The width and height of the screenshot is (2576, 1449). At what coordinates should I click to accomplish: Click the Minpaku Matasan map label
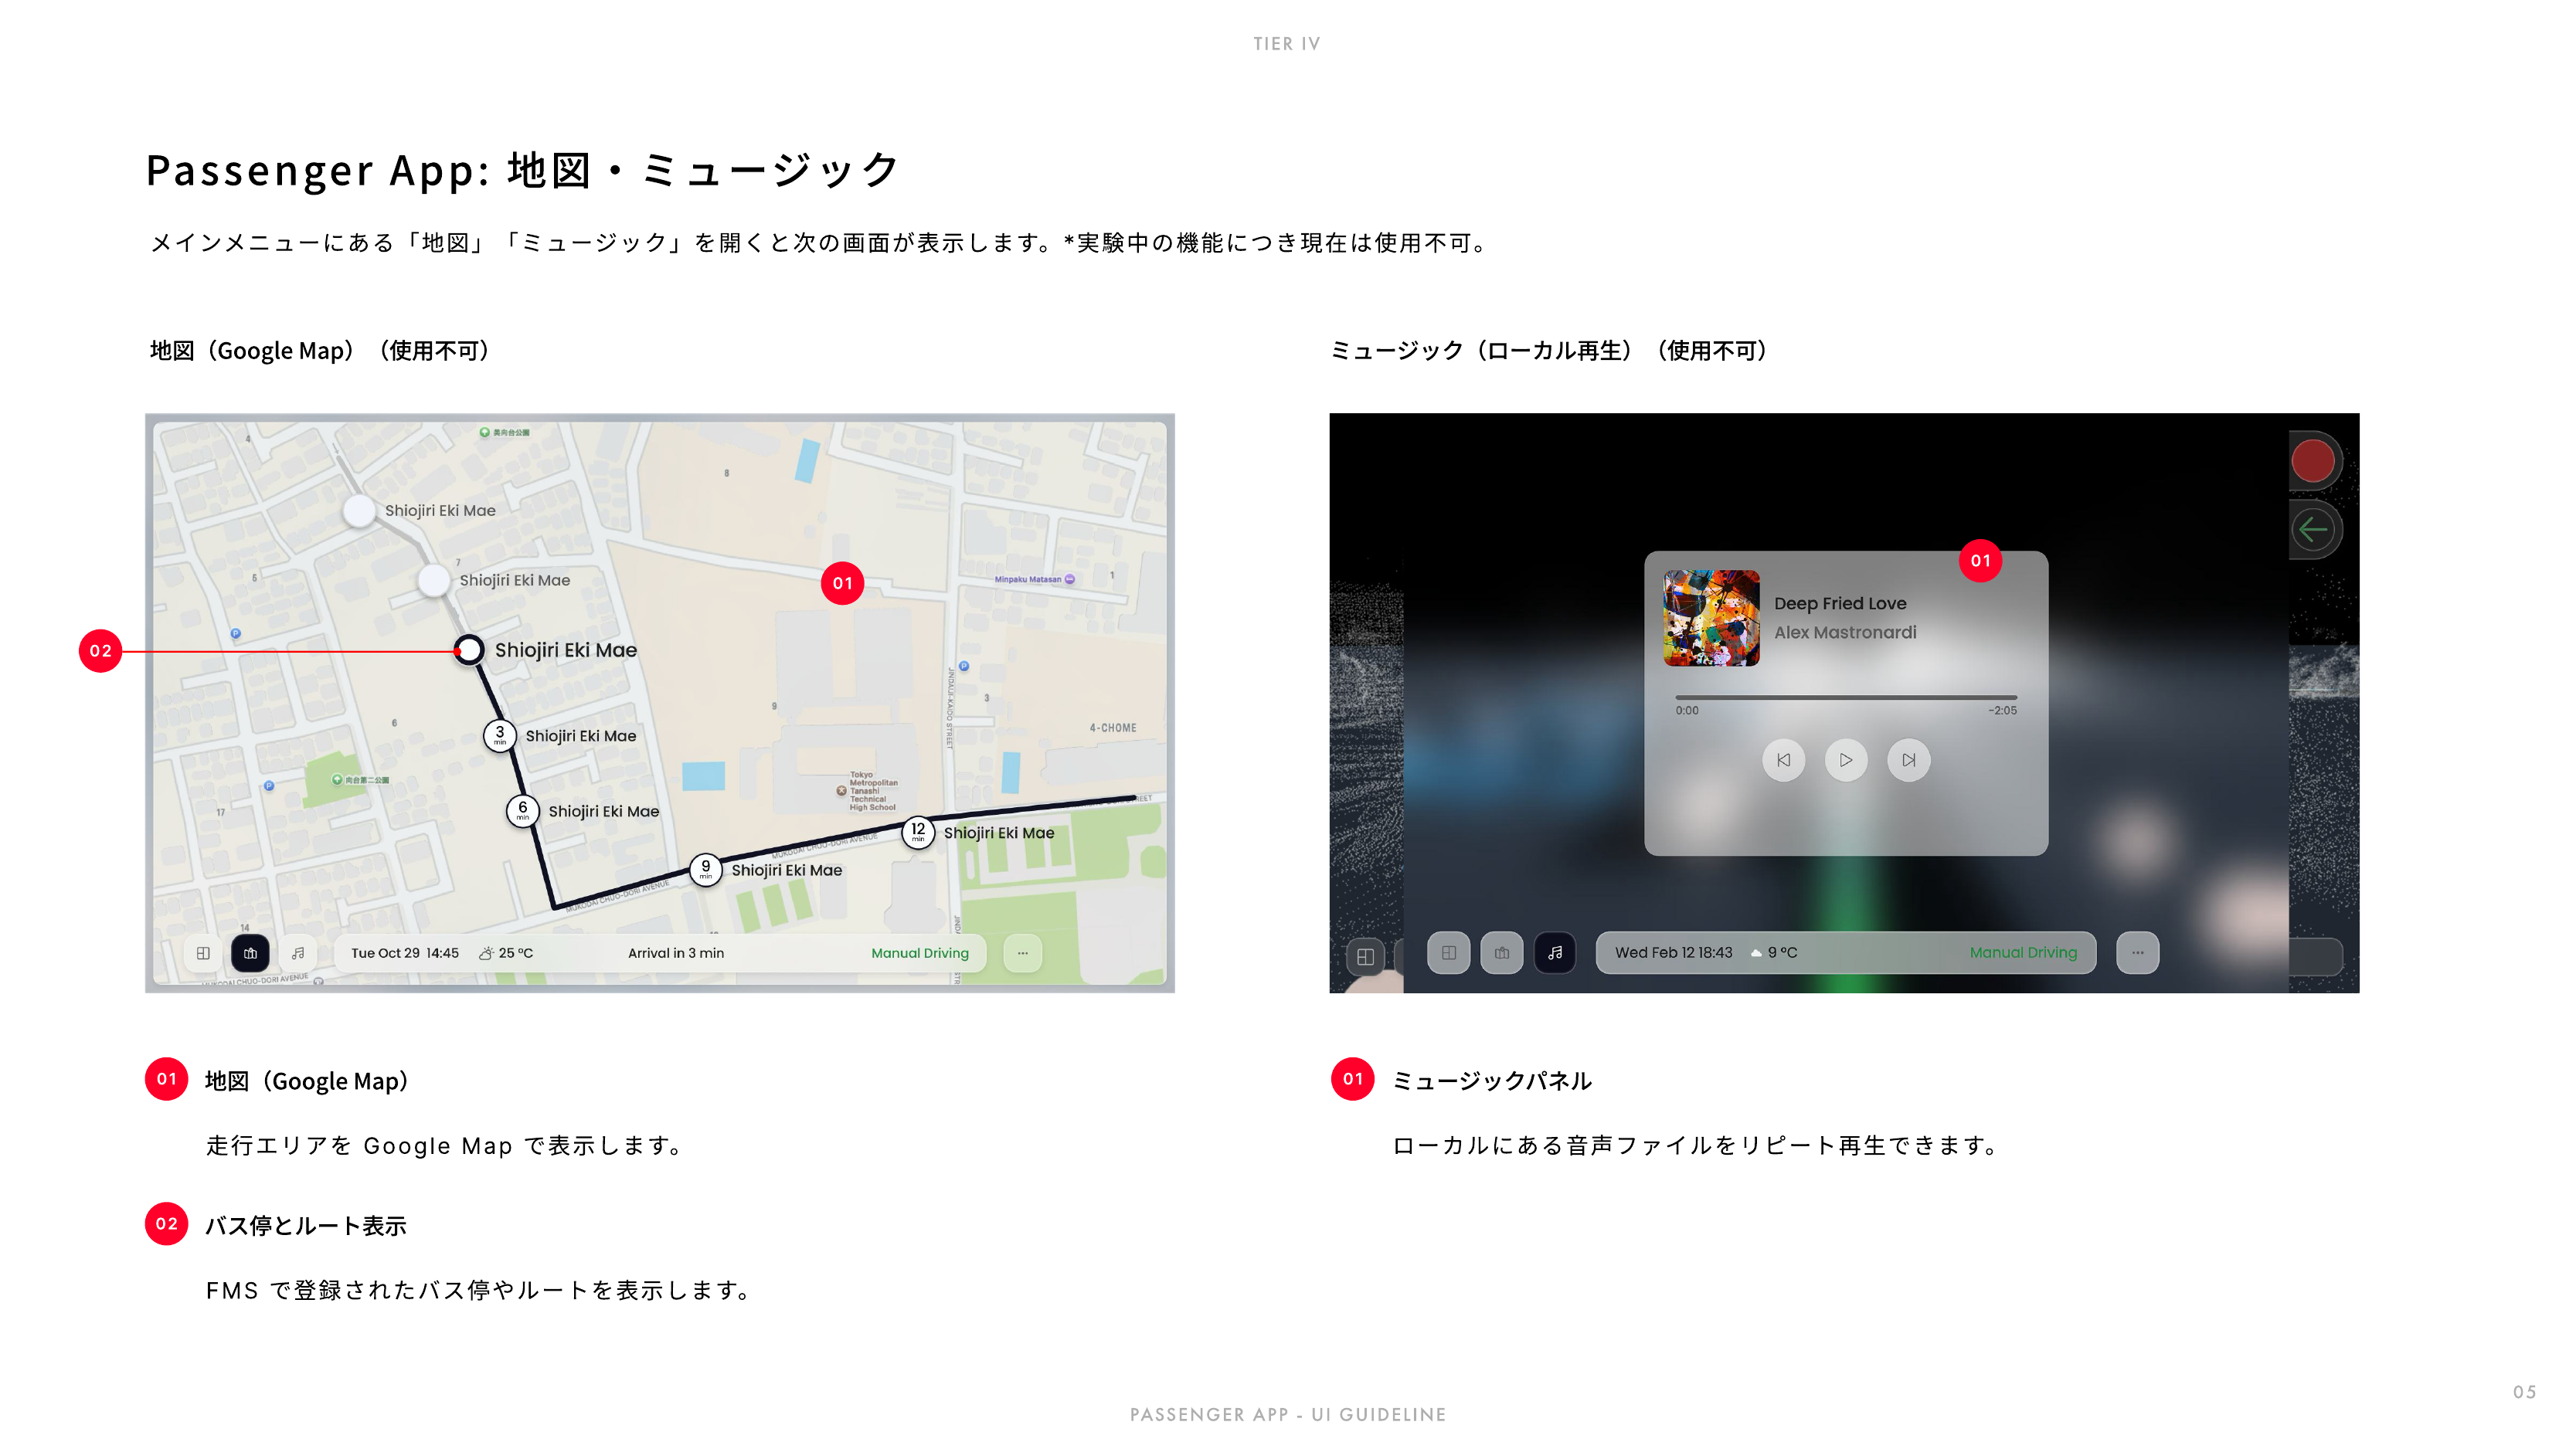click(1034, 579)
